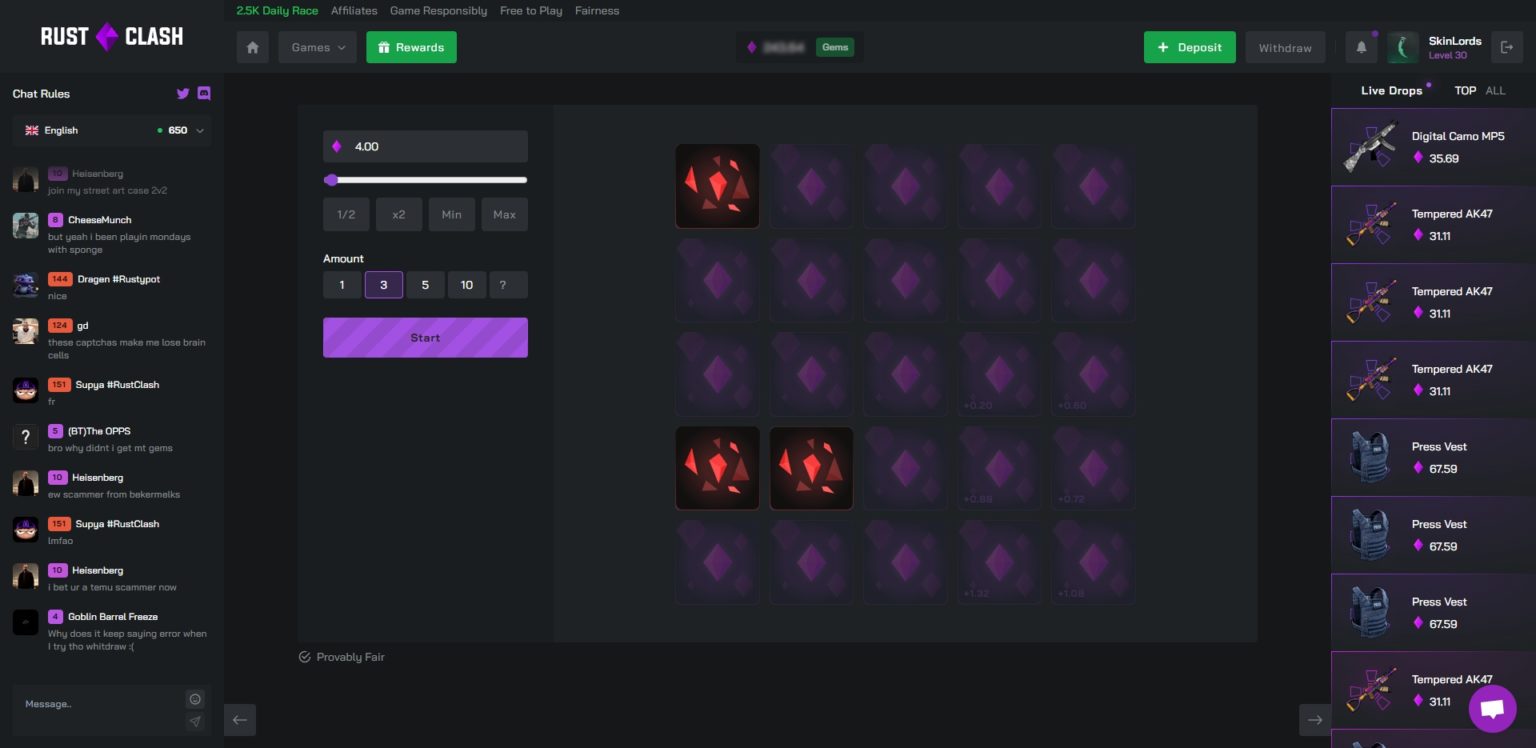Open the notifications bell
Screen dimensions: 1536x748
[1361, 47]
